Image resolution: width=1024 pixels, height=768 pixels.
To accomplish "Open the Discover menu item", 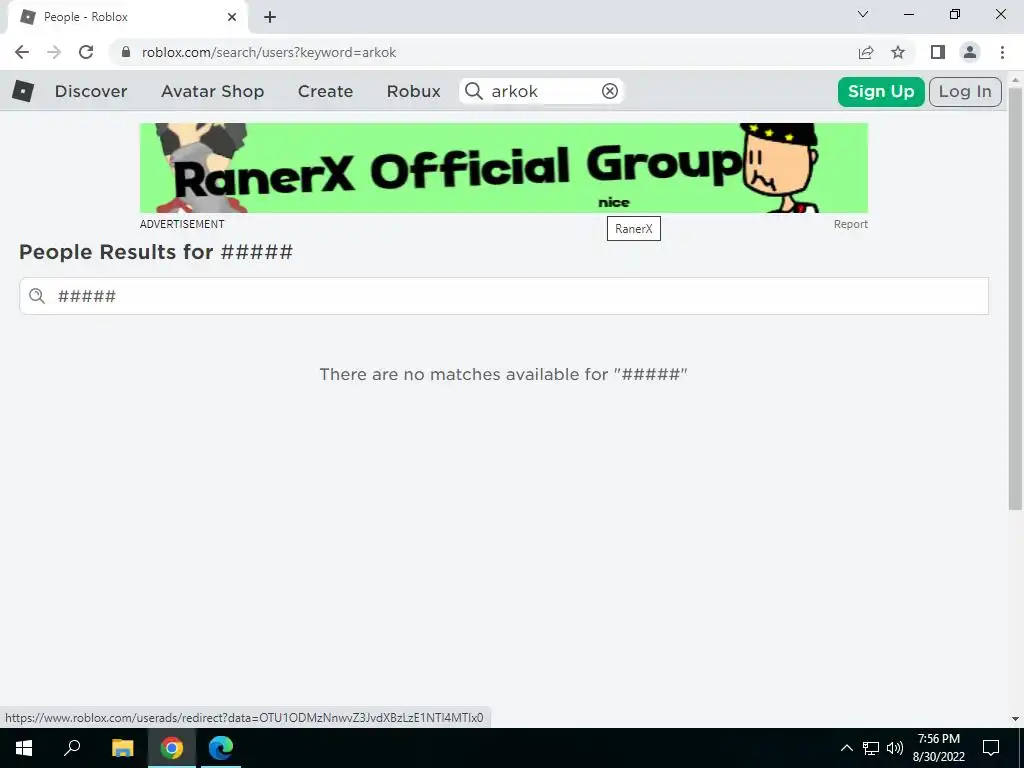I will 91,91.
